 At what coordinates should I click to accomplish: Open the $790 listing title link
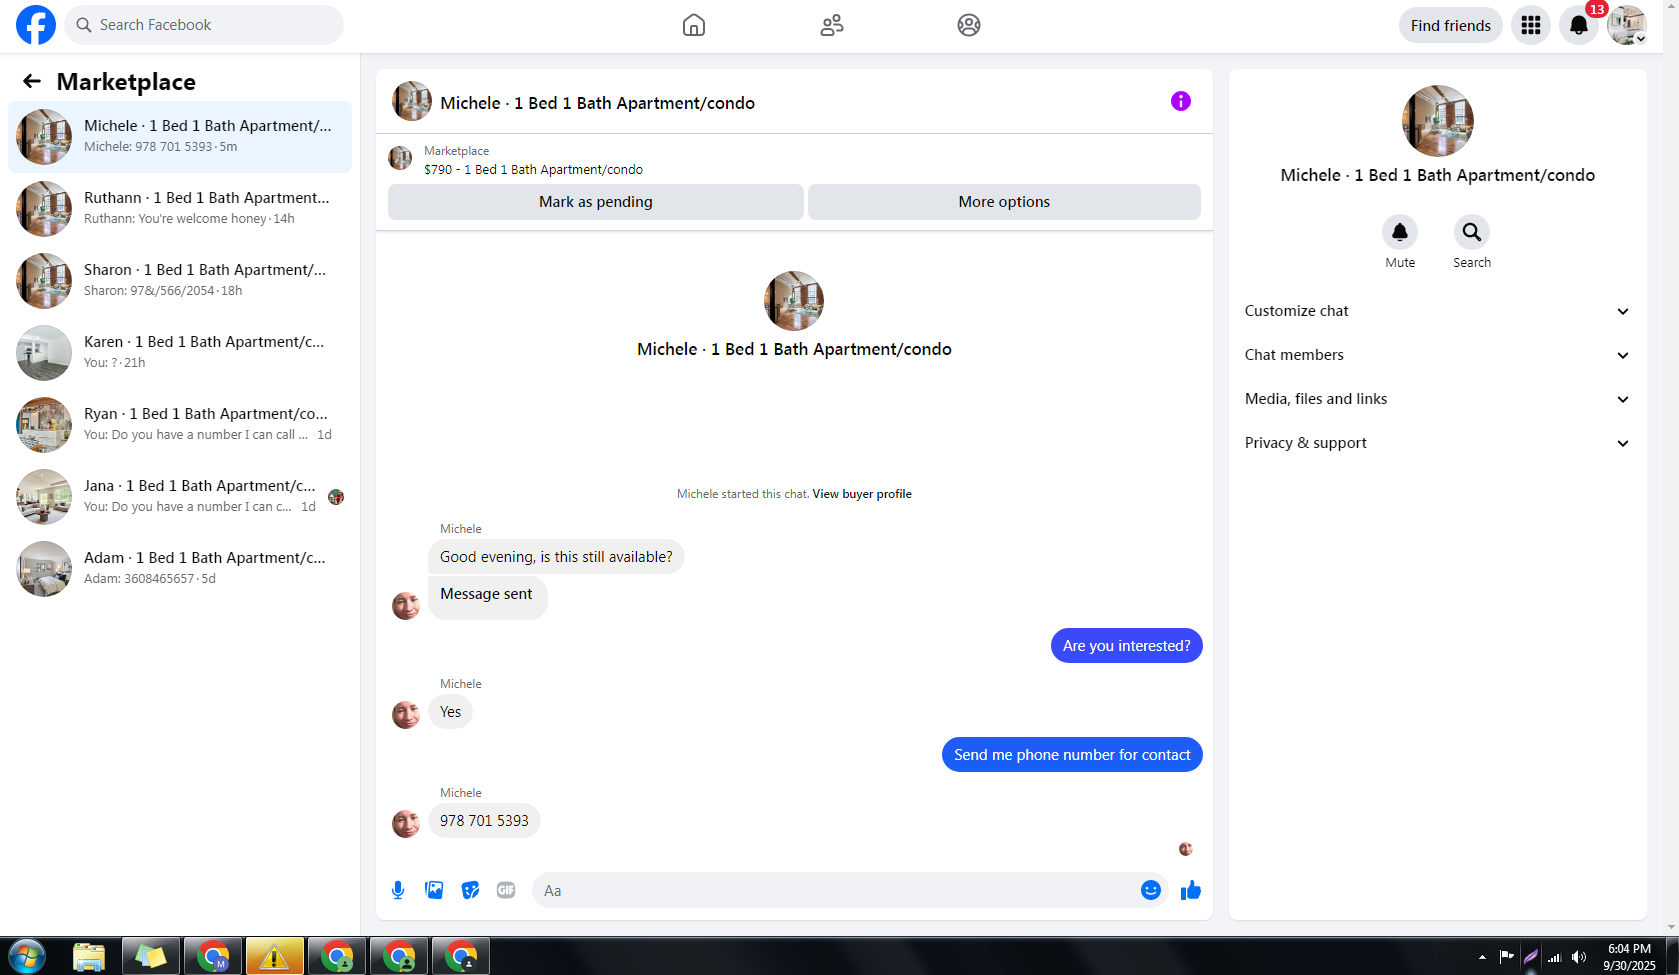pyautogui.click(x=533, y=170)
